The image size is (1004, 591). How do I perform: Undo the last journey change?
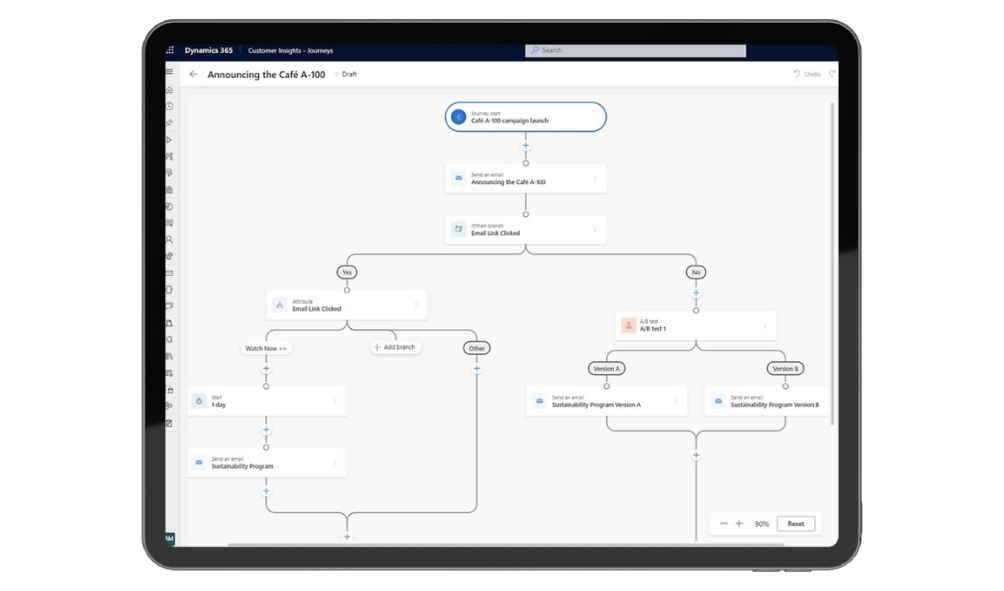click(807, 74)
